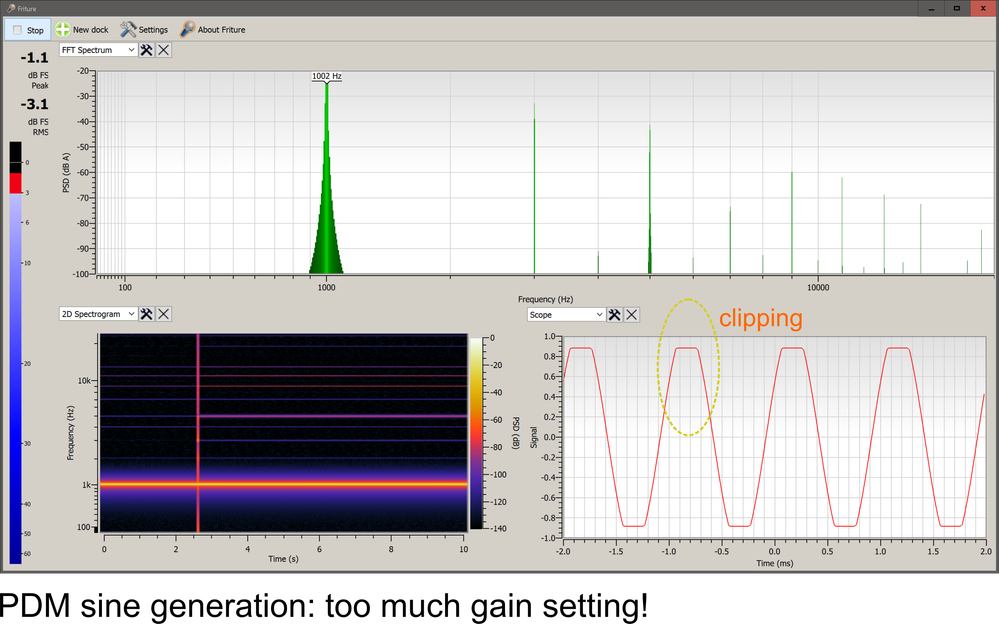999x624 pixels.
Task: Close the 2D Spectrogram dock
Action: [x=164, y=314]
